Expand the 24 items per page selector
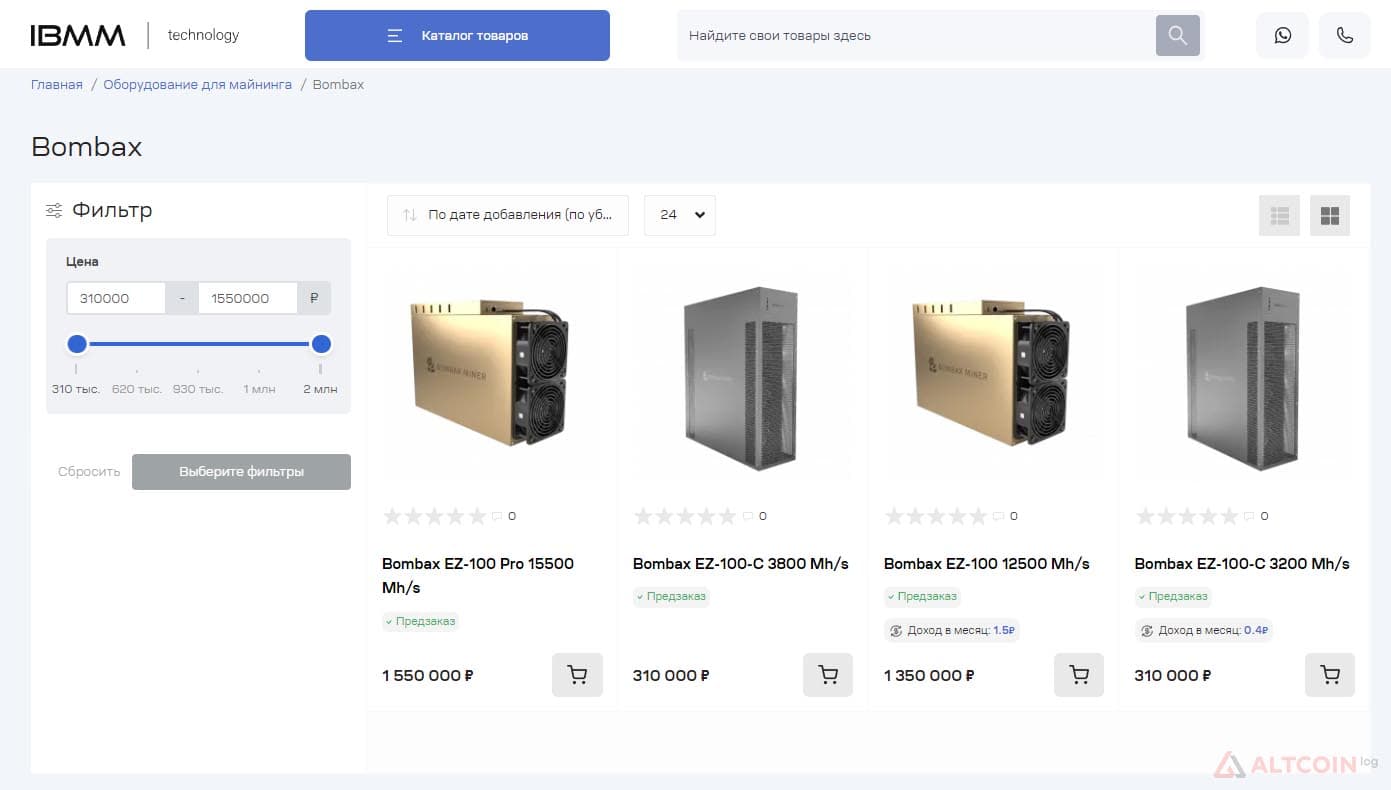The image size is (1391, 790). click(x=680, y=215)
